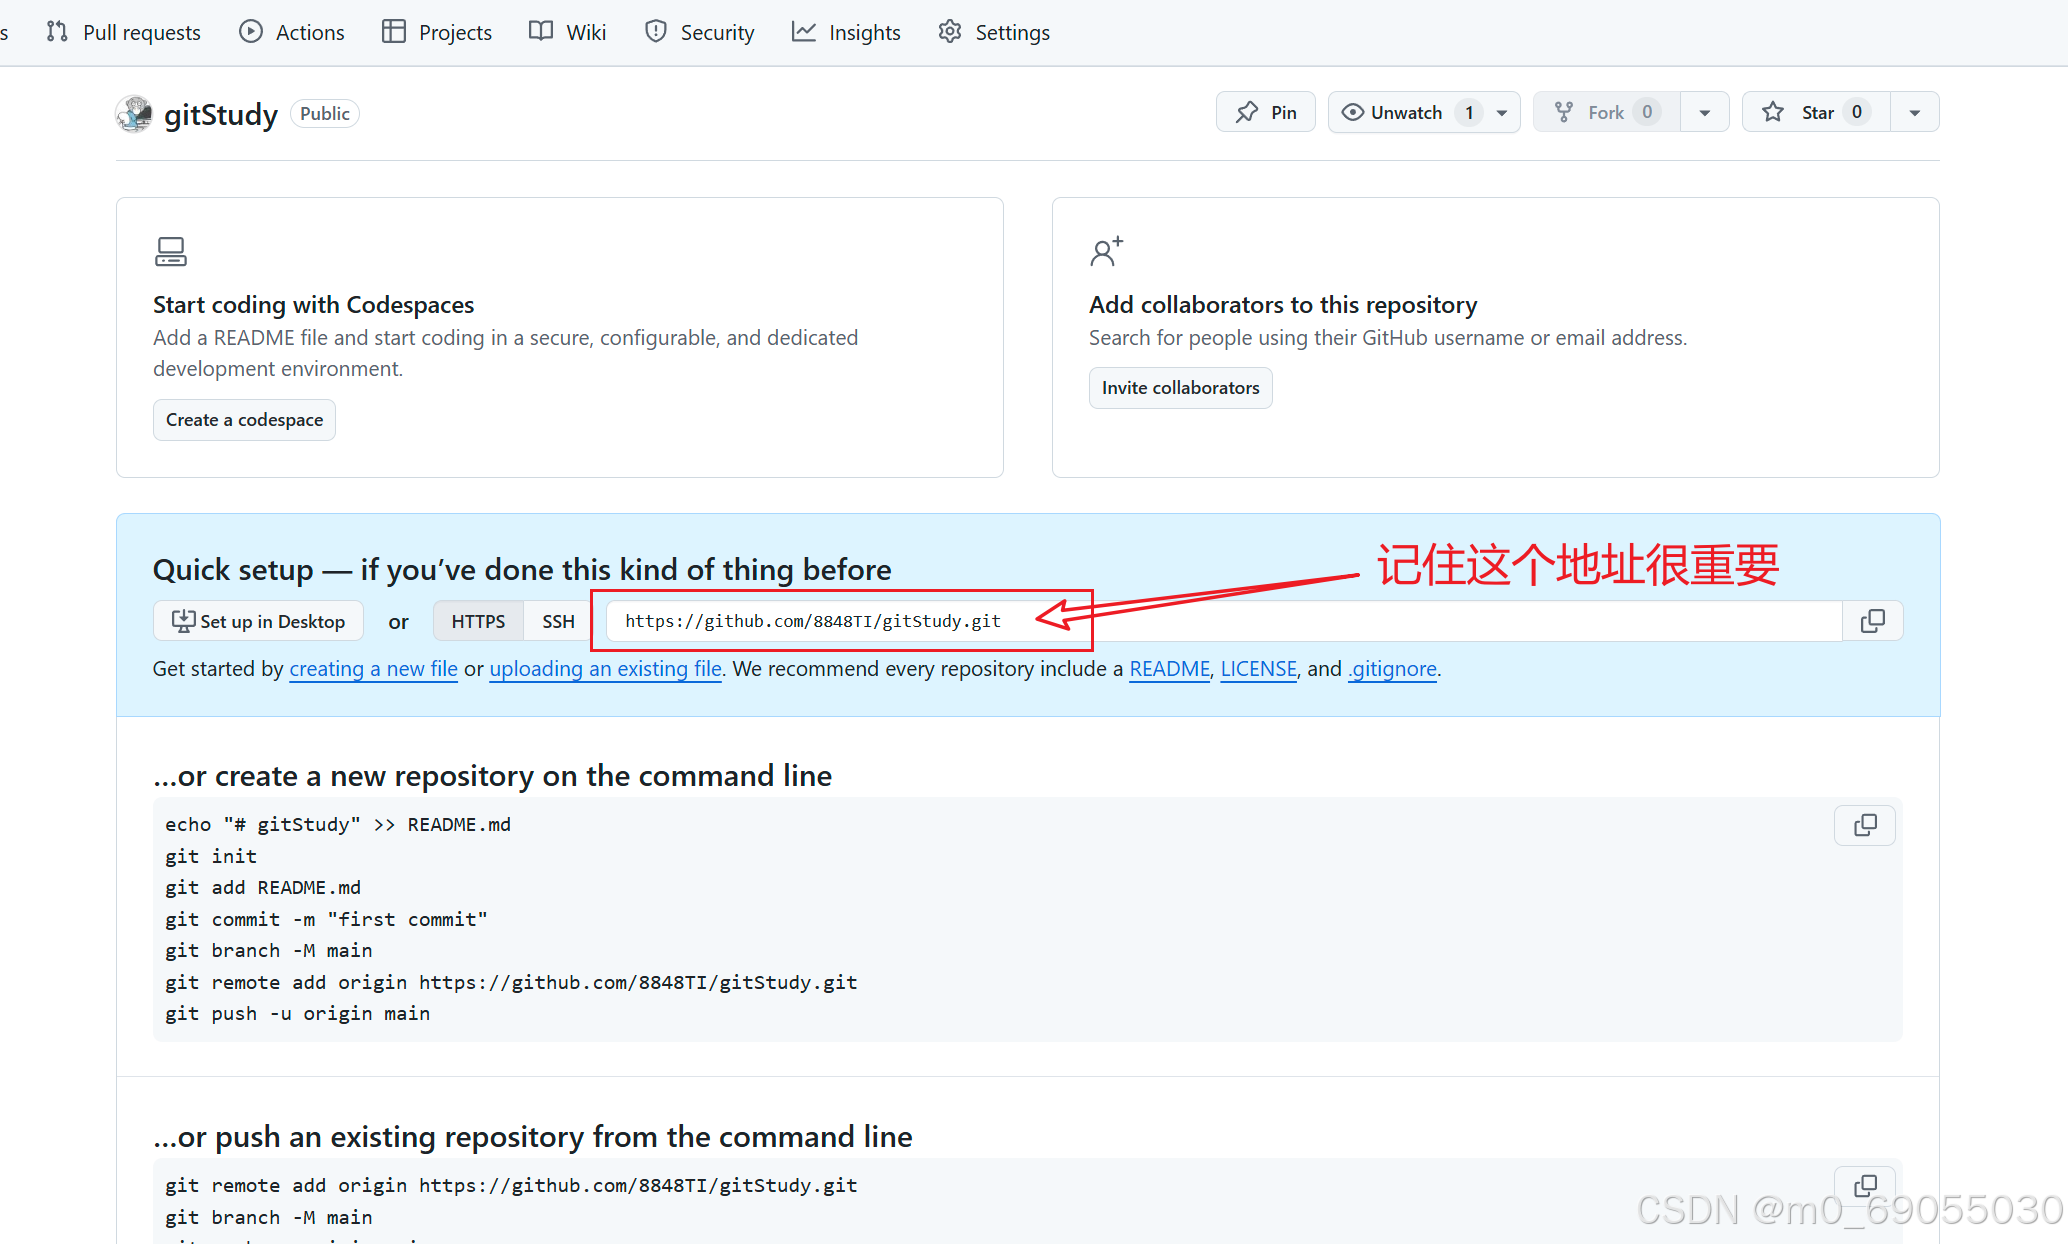Open the Star lists dropdown arrow

point(1914,113)
